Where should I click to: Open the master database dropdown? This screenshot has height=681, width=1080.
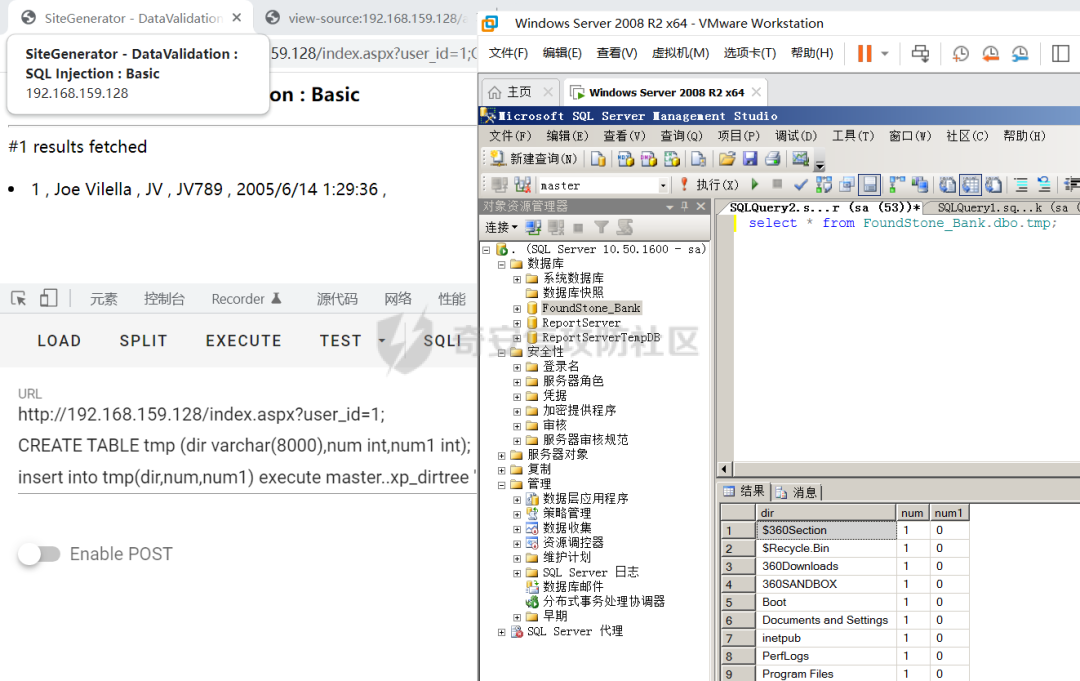662,186
